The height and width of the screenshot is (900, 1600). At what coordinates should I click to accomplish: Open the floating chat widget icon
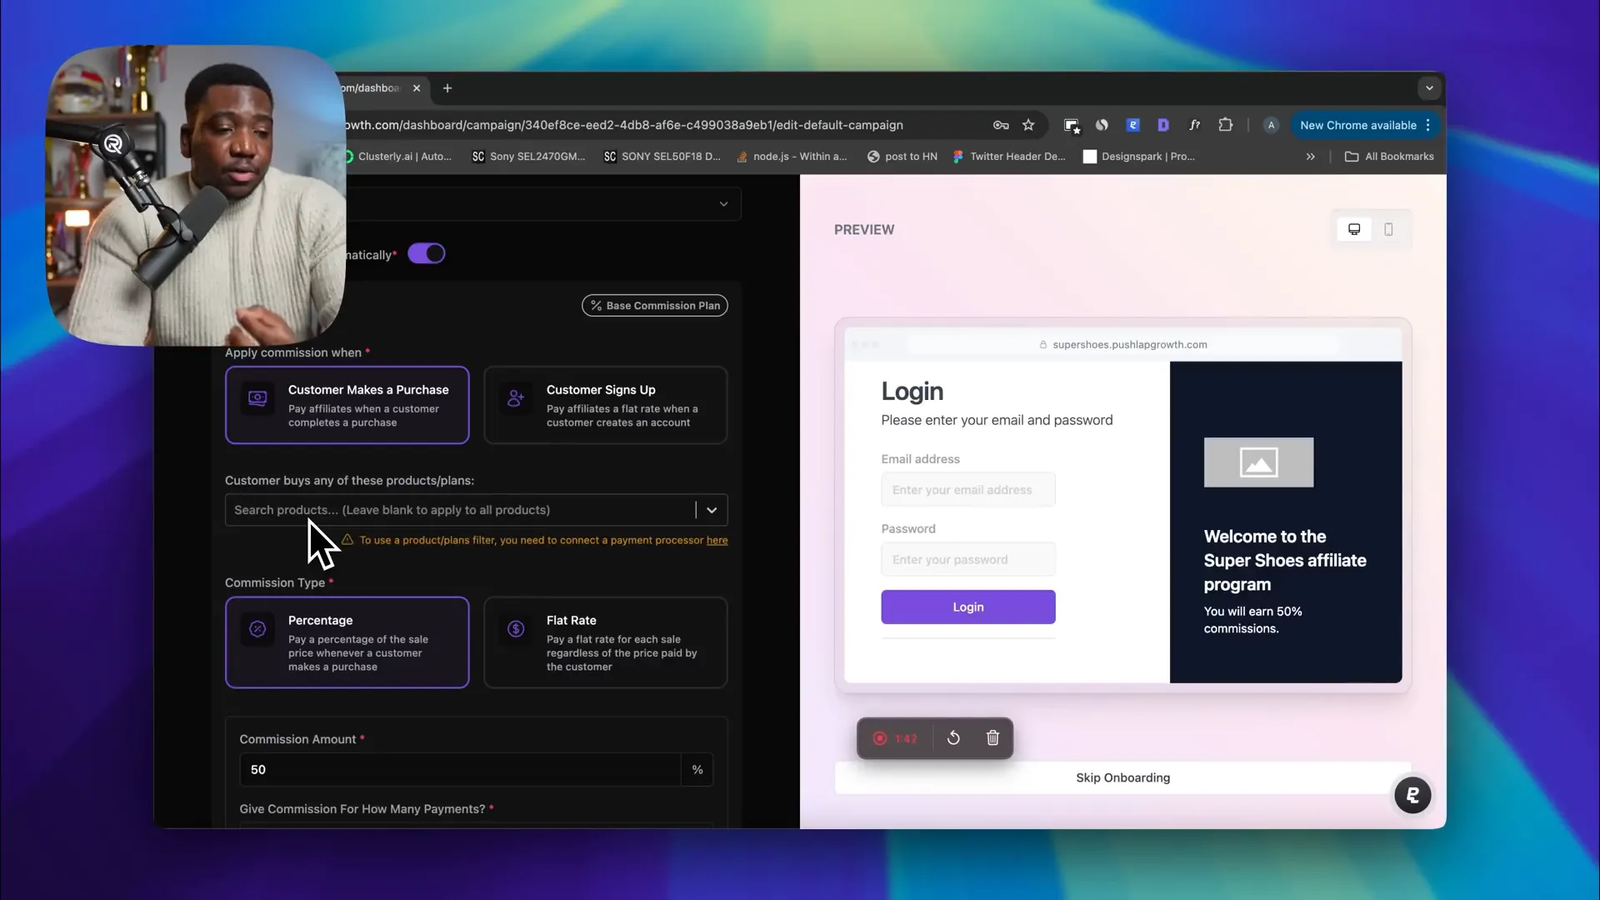1412,795
